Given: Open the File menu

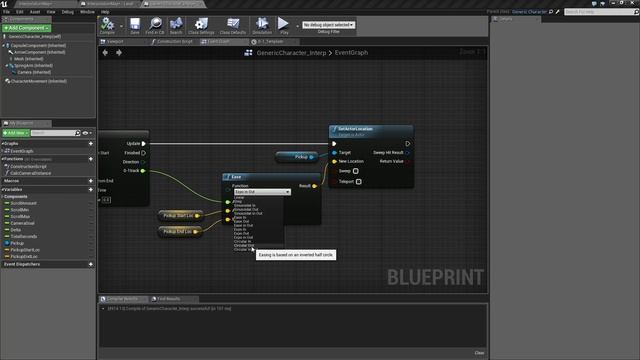Looking at the screenshot, I should (x=7, y=12).
